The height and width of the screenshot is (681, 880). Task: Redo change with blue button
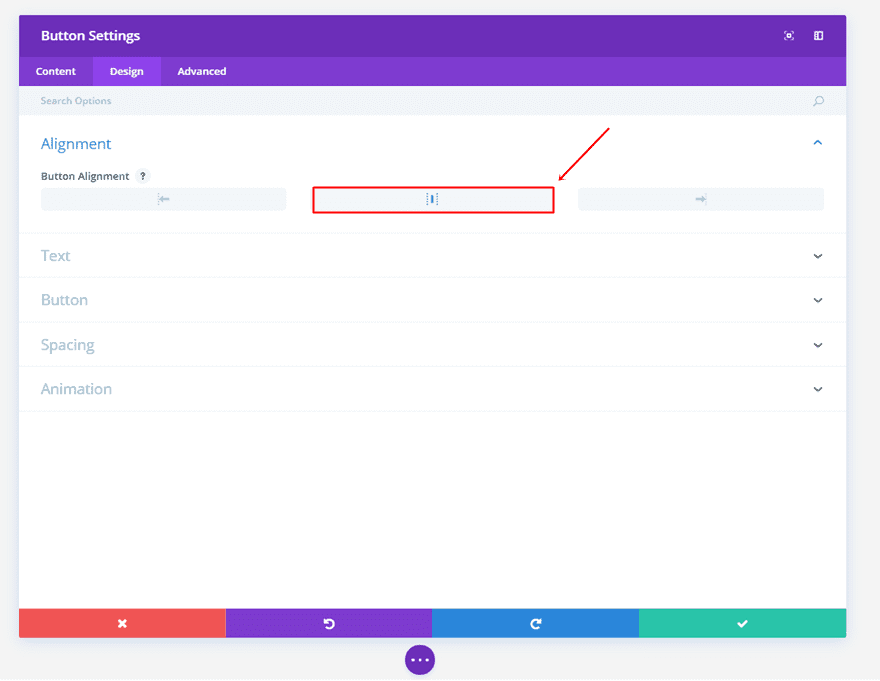coord(535,623)
